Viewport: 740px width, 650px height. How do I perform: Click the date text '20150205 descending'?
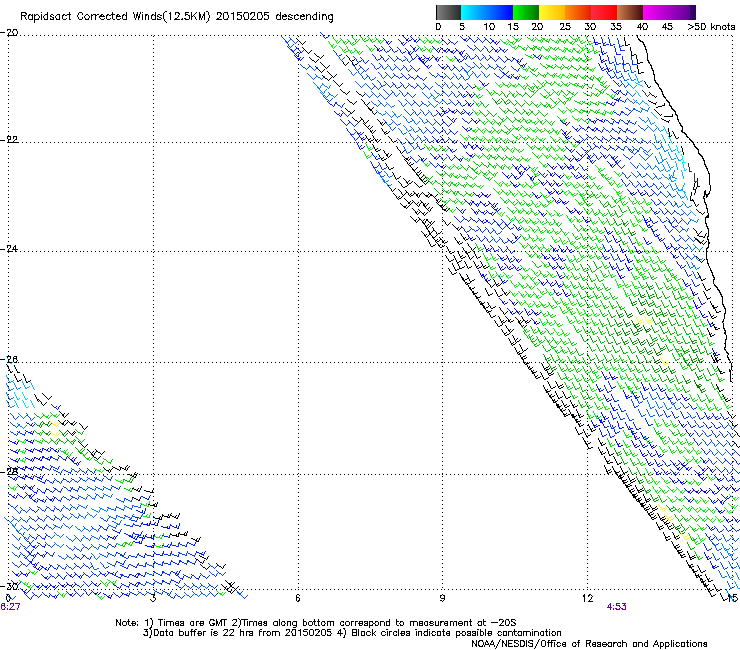tap(275, 17)
